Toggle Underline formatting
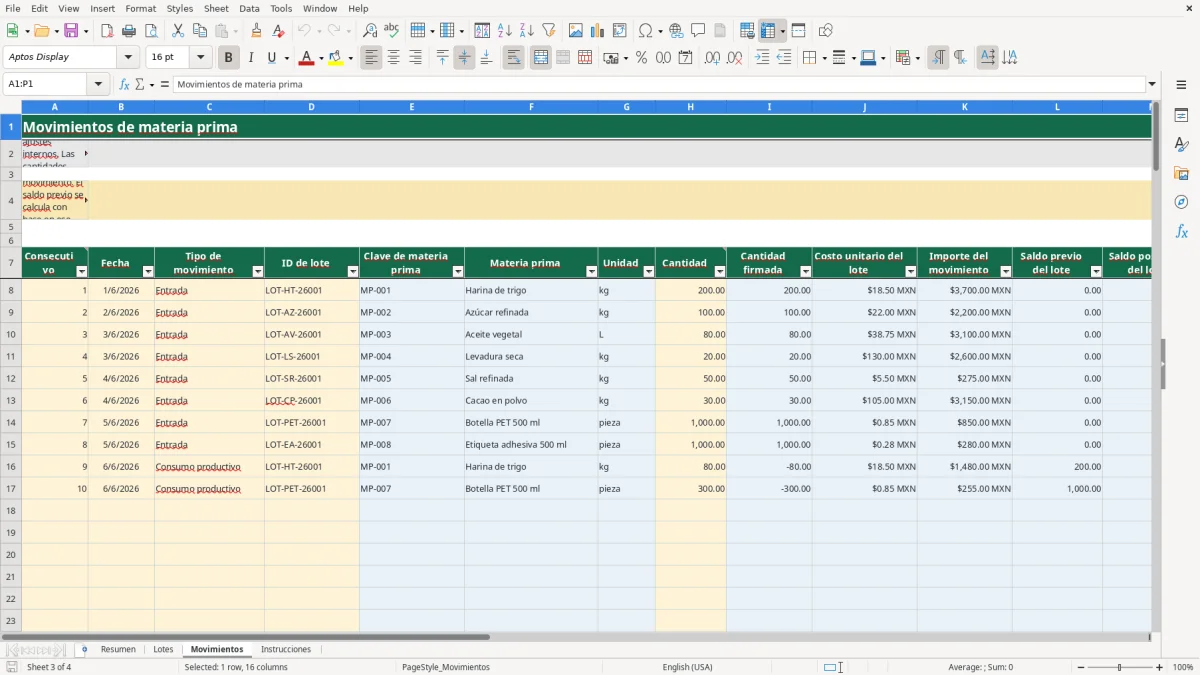This screenshot has width=1200, height=675. click(272, 58)
